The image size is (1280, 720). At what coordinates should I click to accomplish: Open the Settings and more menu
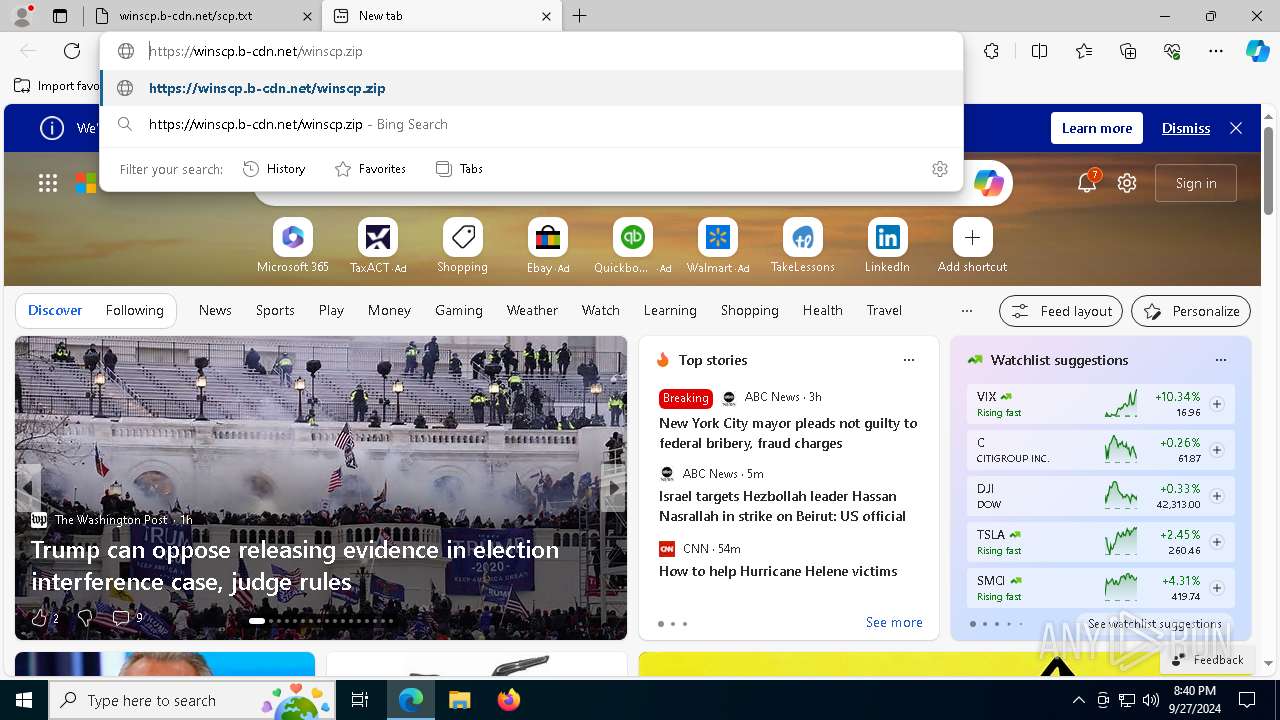(x=1216, y=51)
